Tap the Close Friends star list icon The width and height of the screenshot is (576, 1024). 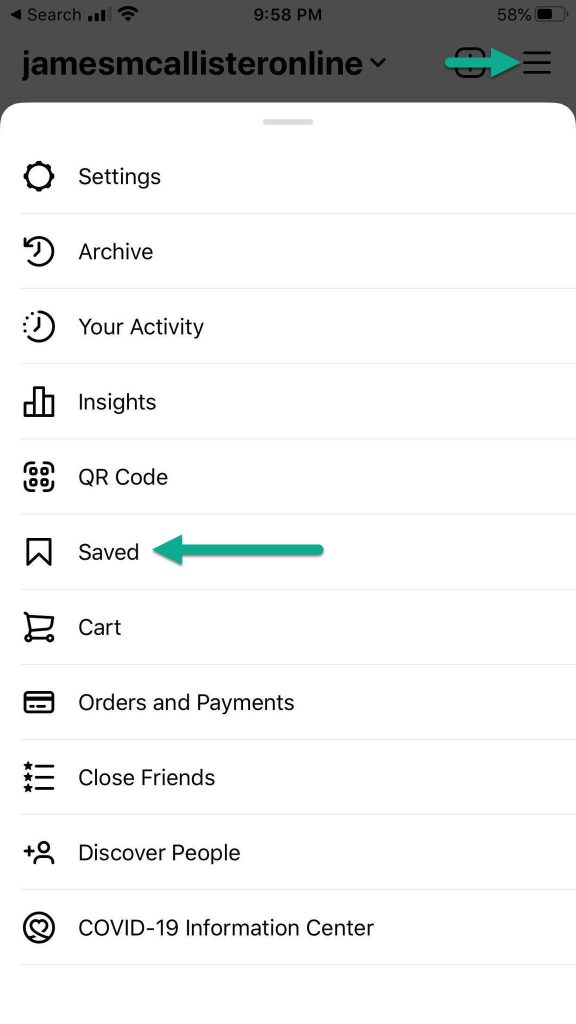pos(39,777)
